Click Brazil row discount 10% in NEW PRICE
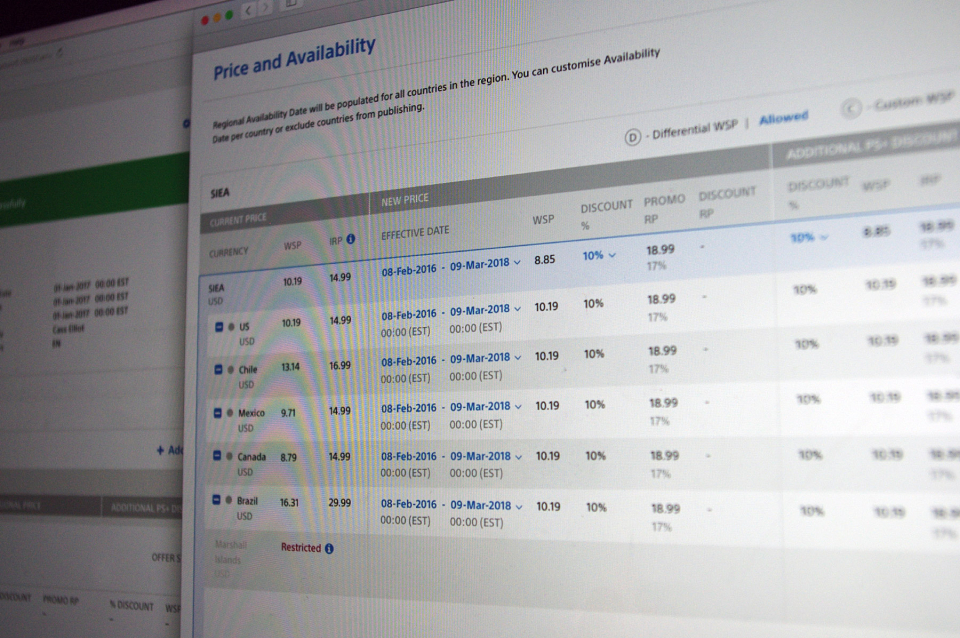Screen dimensions: 960x638 pos(596,507)
